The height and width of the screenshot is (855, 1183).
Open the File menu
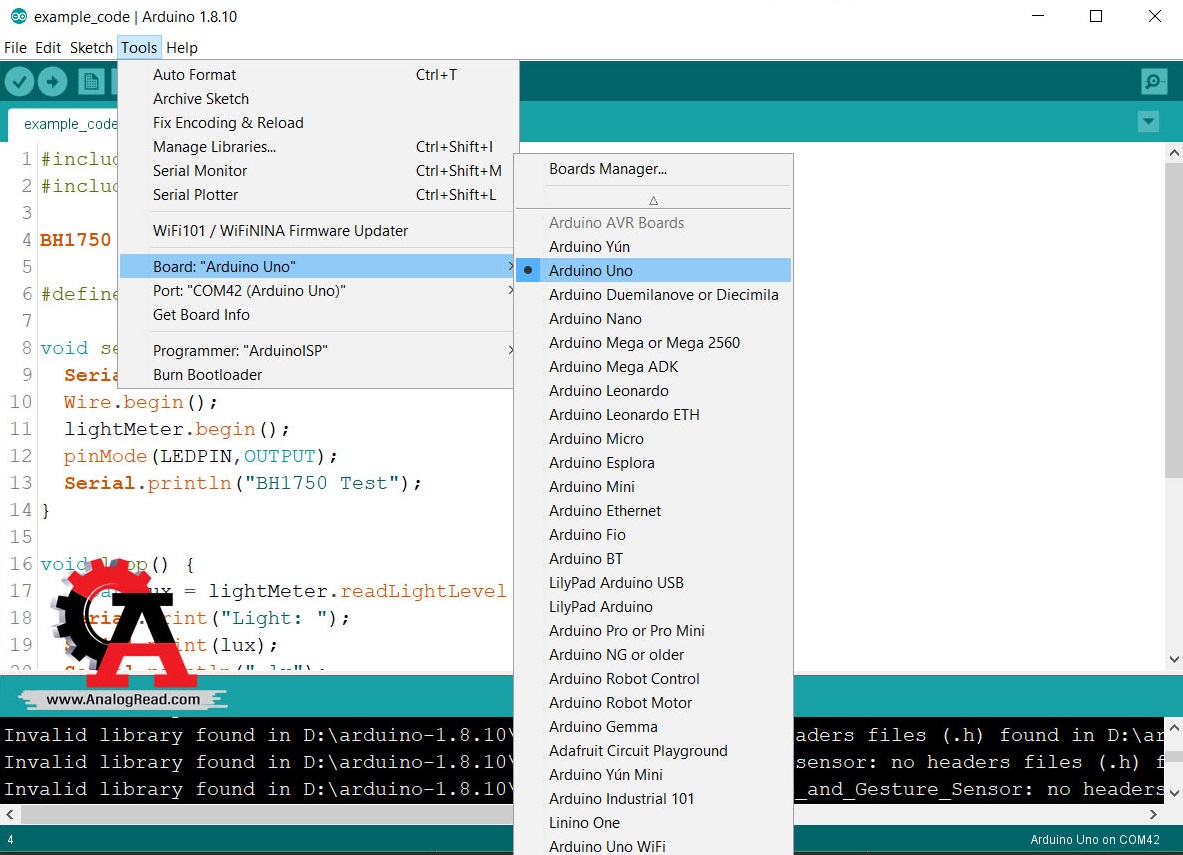(15, 48)
